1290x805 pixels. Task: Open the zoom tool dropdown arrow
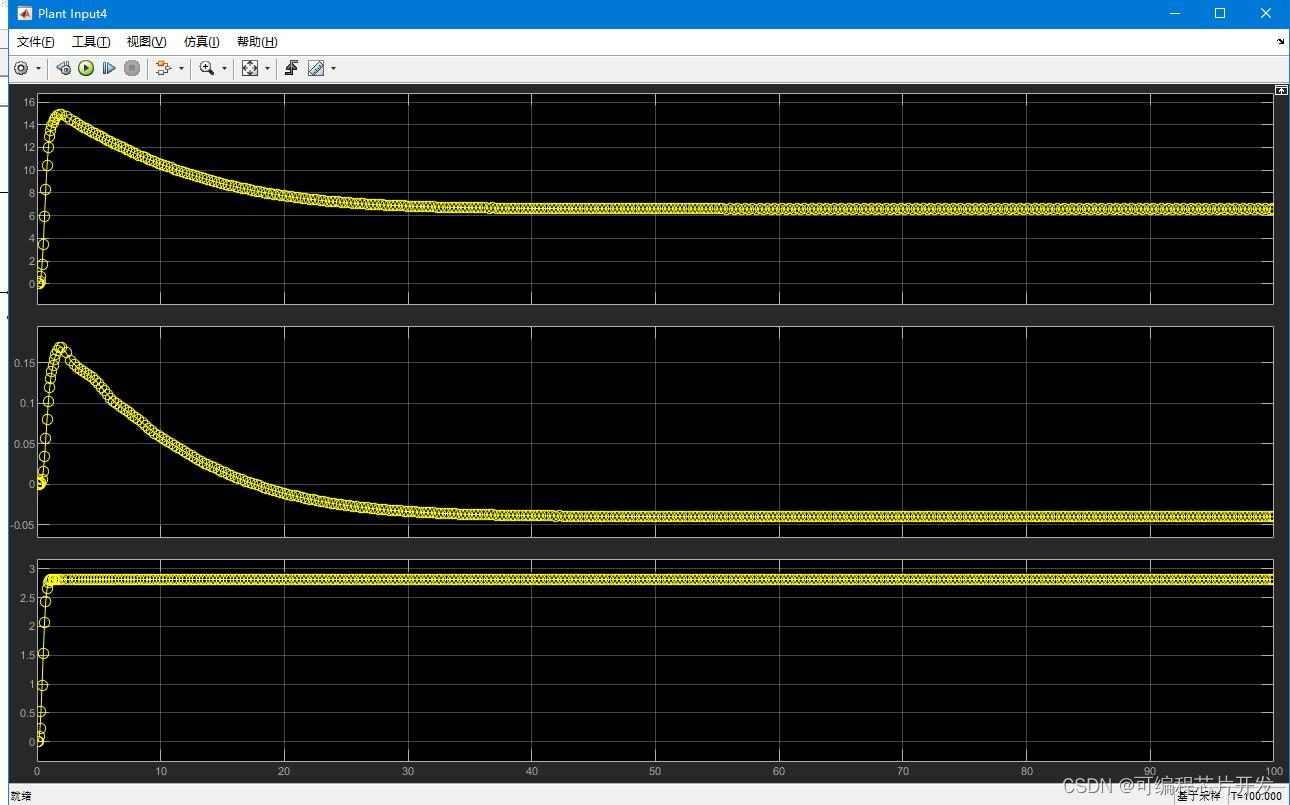[224, 68]
